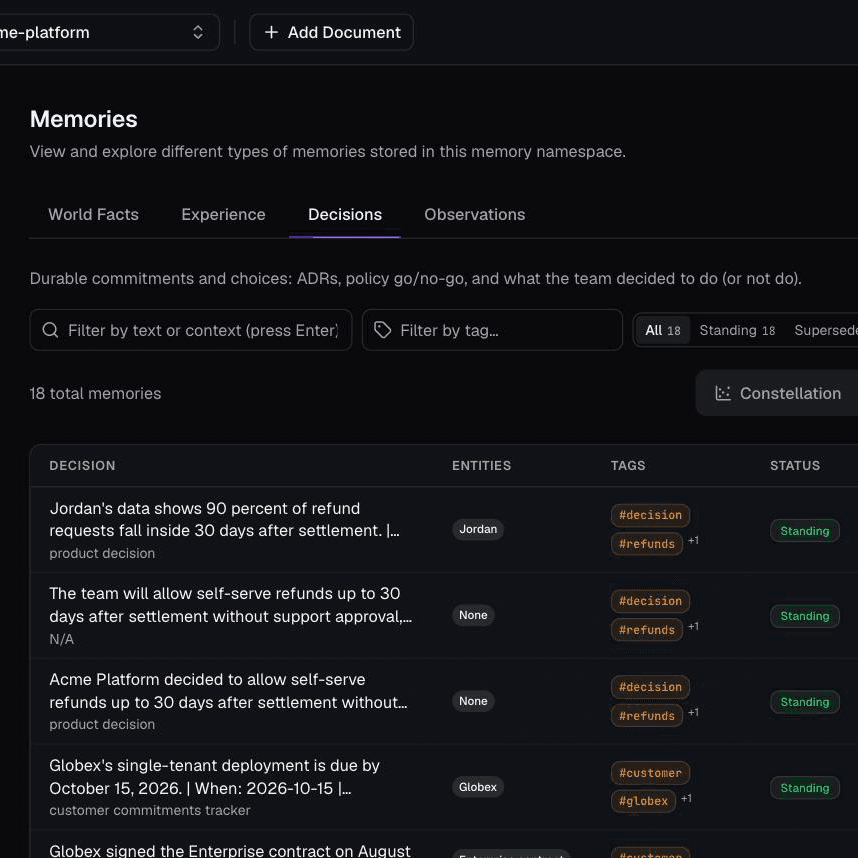
Task: Click #decision tag in Acme Platform row
Action: pos(650,687)
